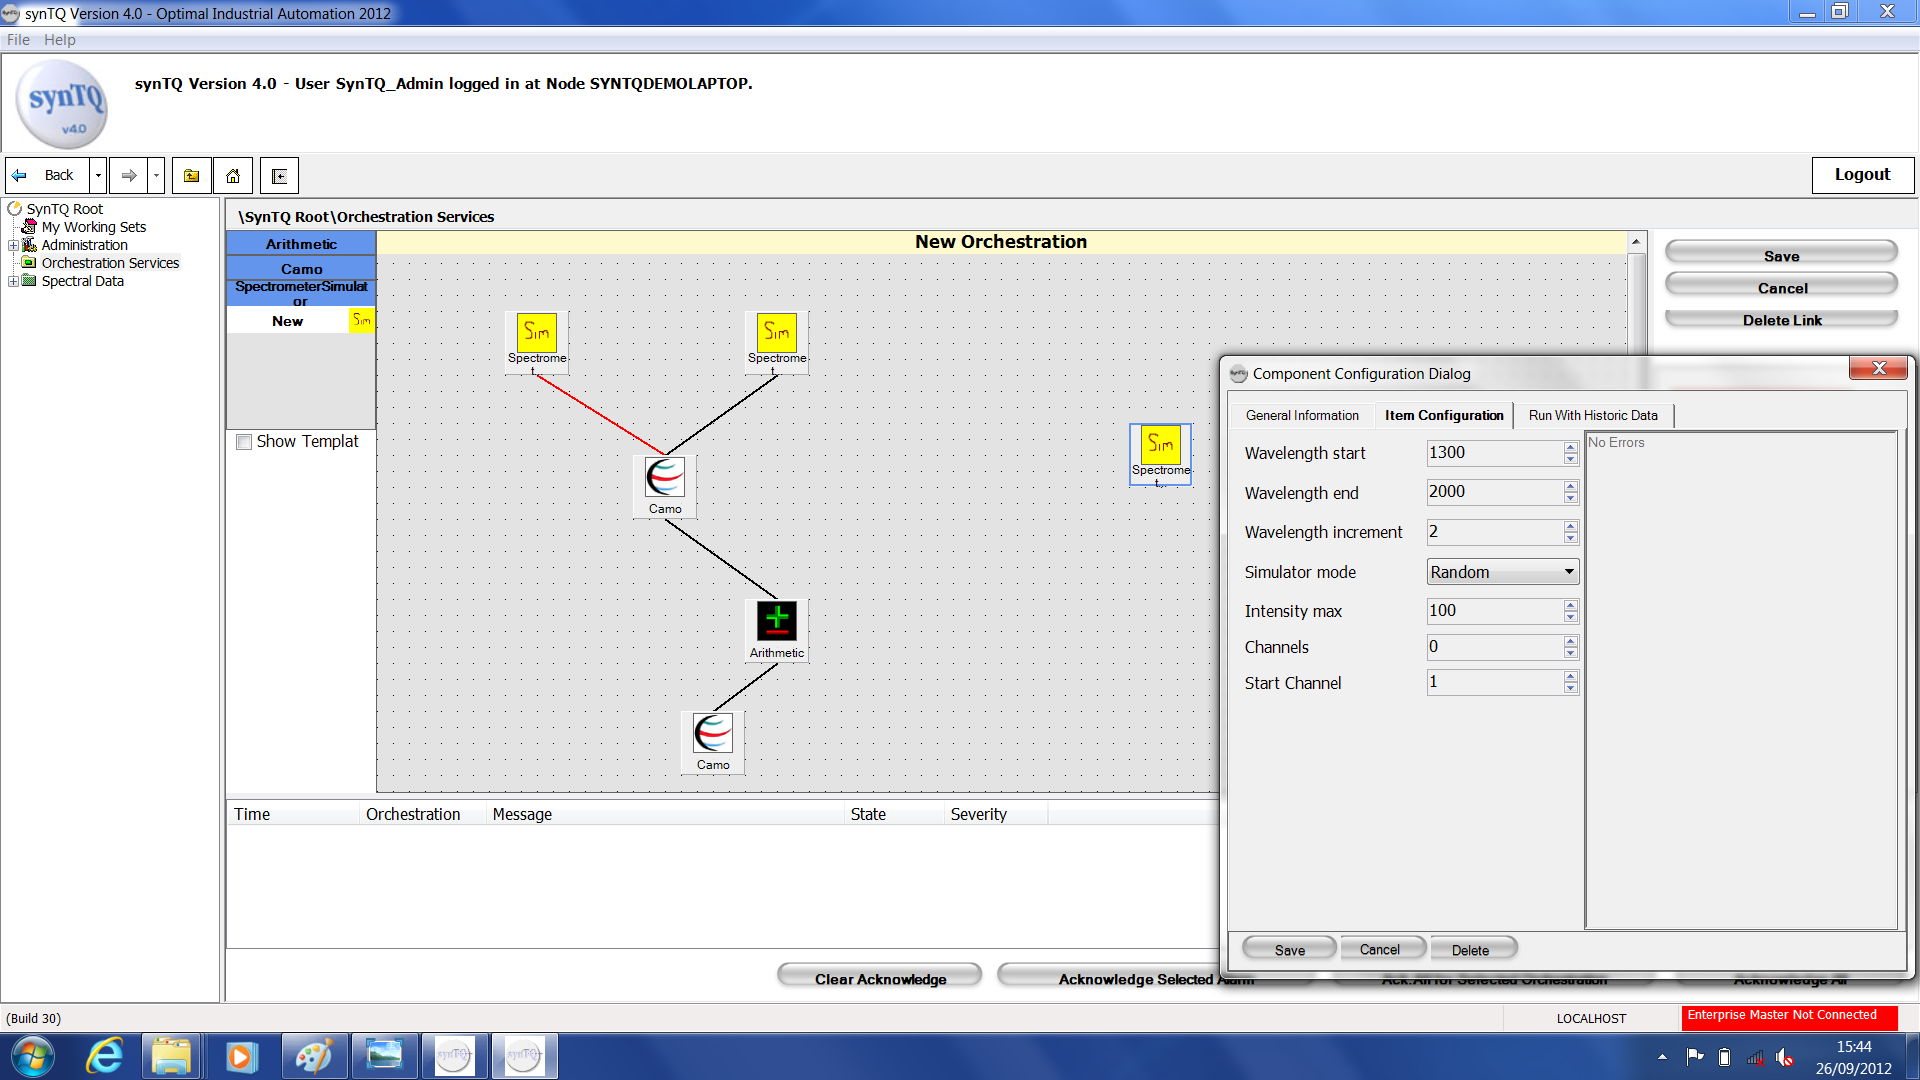The width and height of the screenshot is (1920, 1080).
Task: Switch to General Information tab
Action: click(x=1302, y=415)
